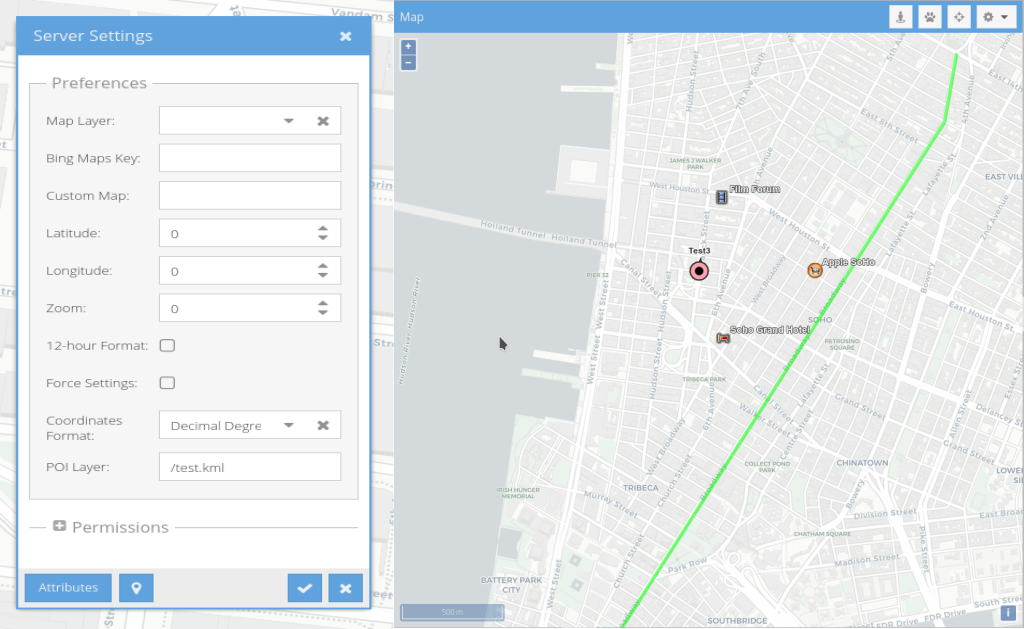This screenshot has width=1024, height=629.
Task: Click the map pin location button
Action: click(136, 588)
